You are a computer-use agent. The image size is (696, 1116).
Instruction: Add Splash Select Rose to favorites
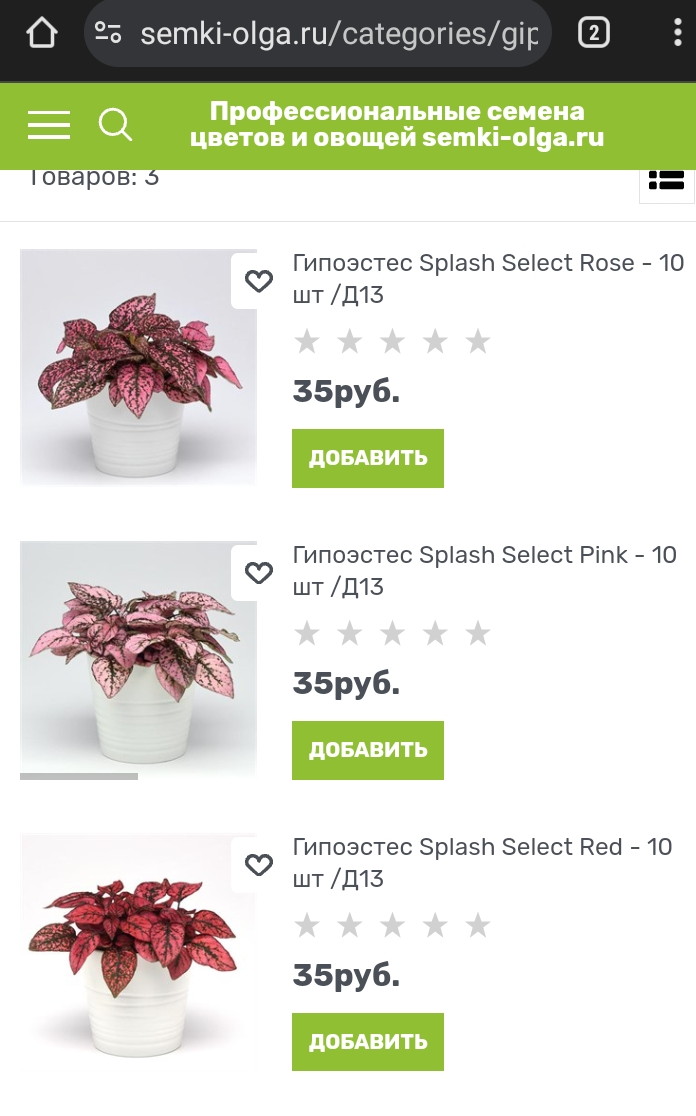pos(259,281)
